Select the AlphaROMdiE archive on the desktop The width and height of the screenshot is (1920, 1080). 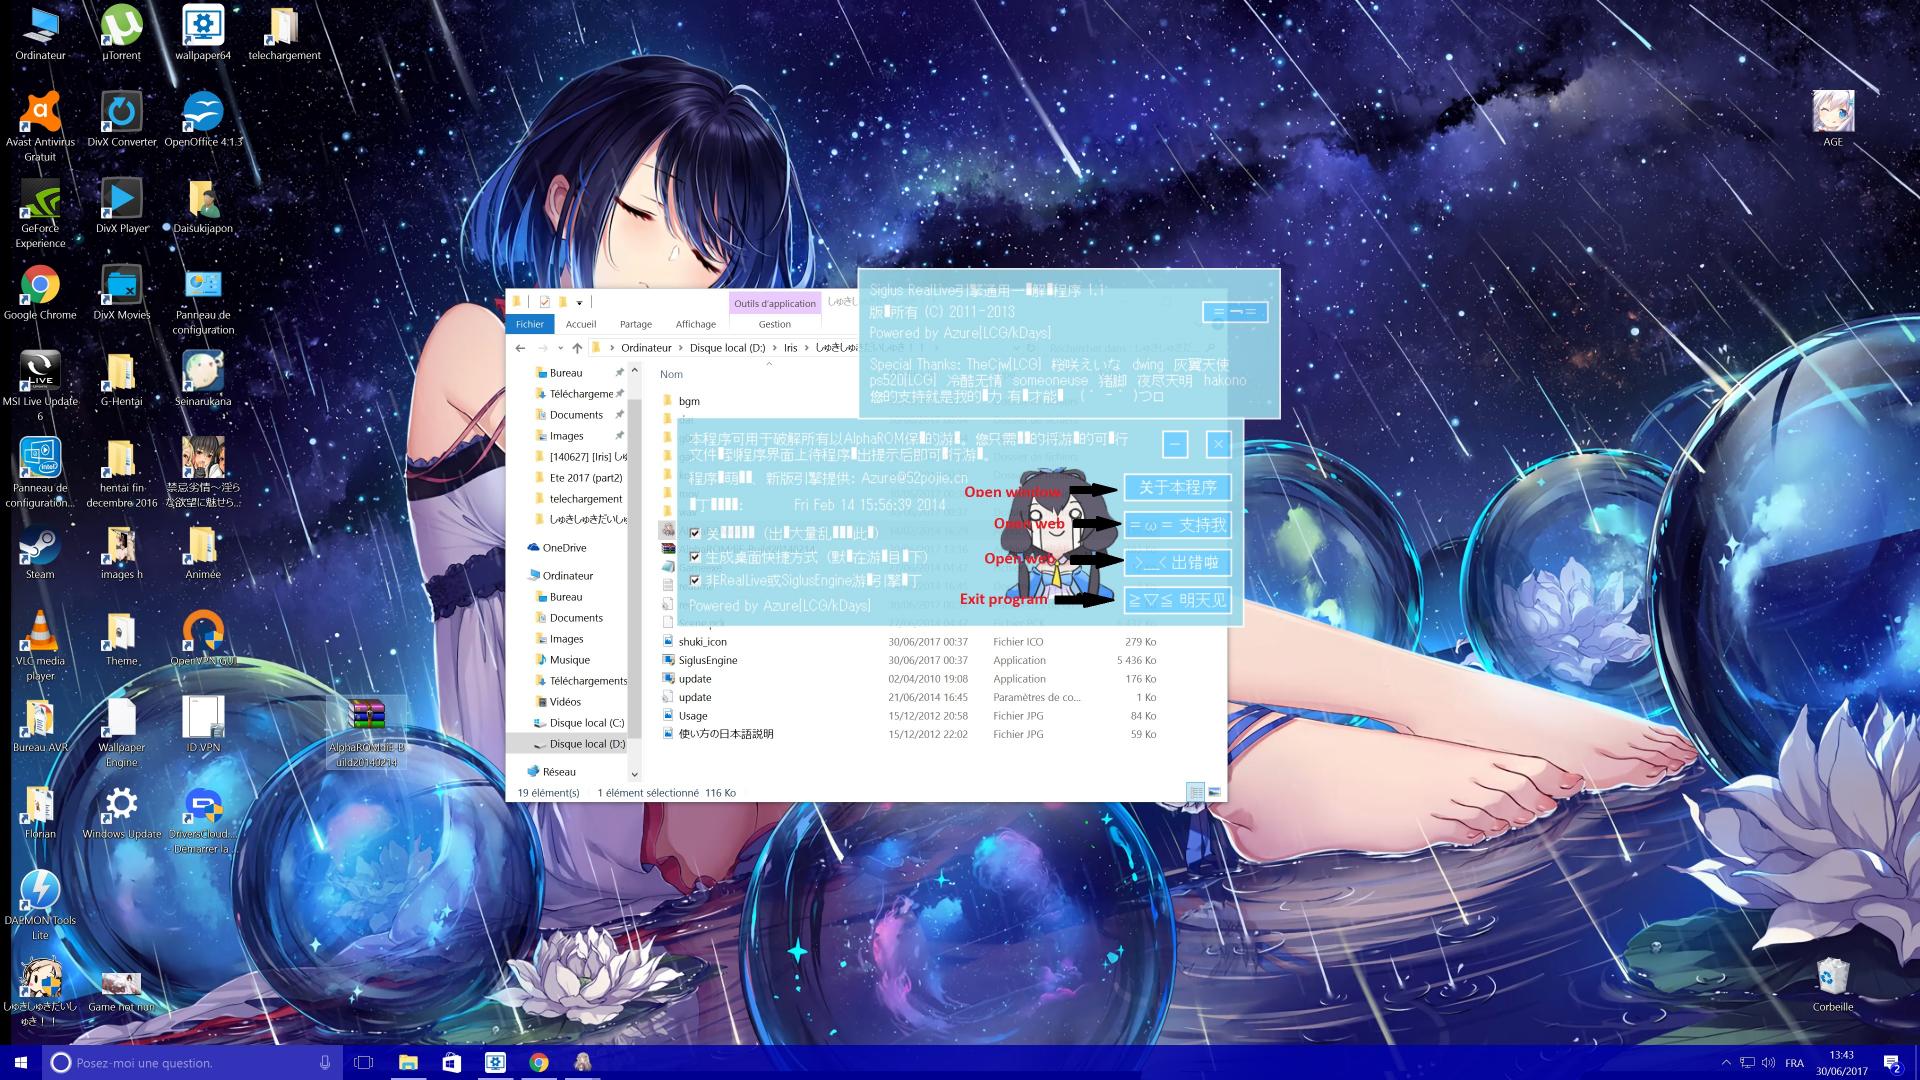(367, 732)
